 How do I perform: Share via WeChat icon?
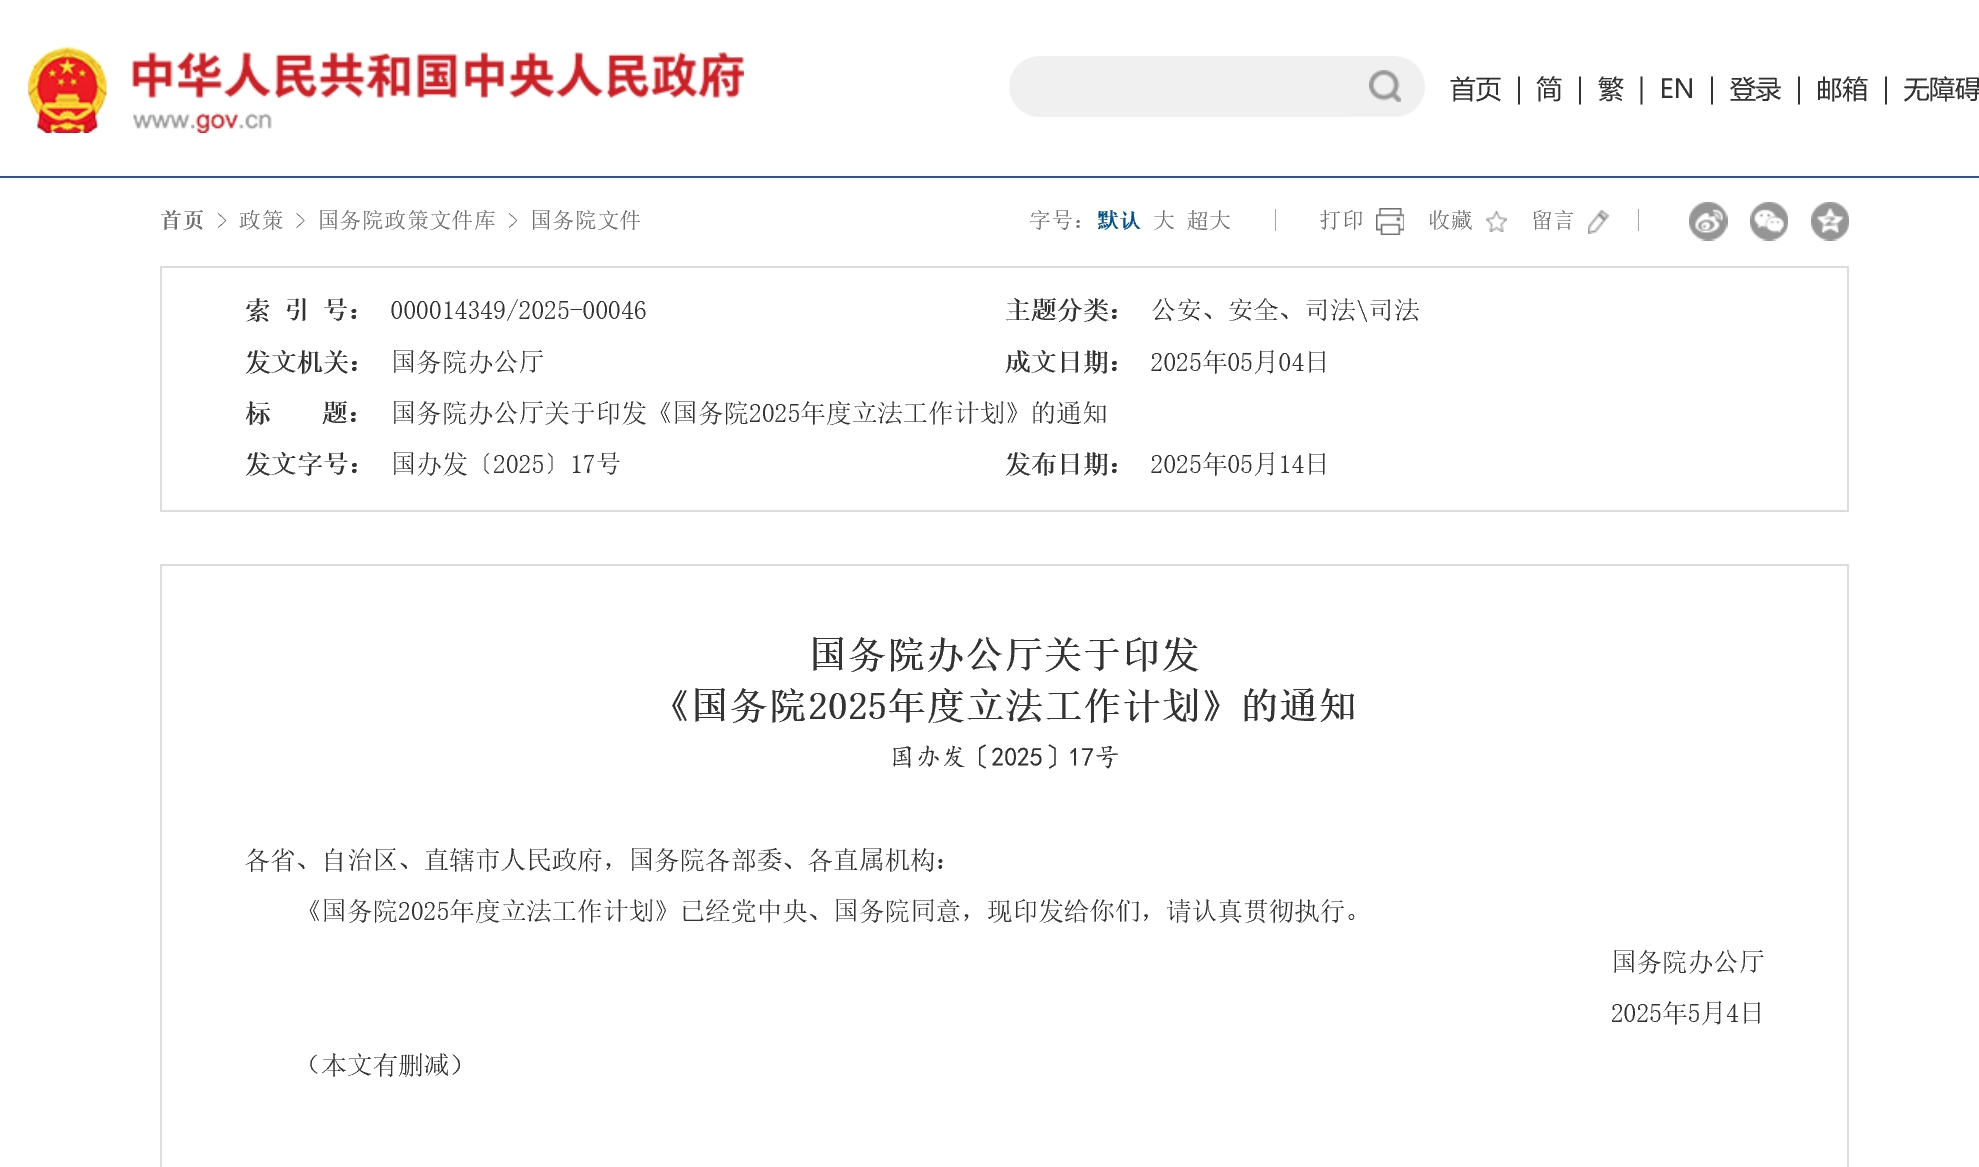point(1768,221)
